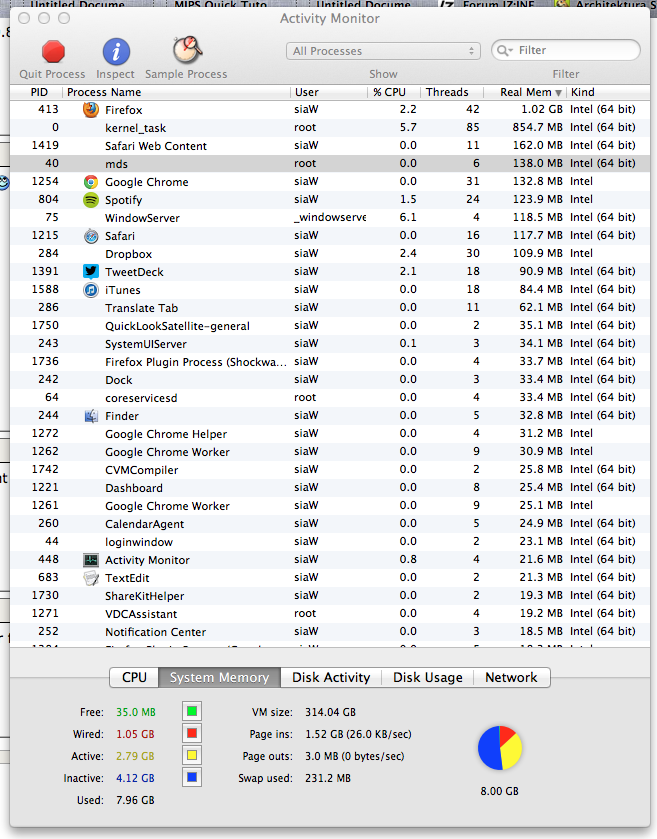Click the red Wired memory color swatch
The width and height of the screenshot is (657, 839).
pyautogui.click(x=192, y=734)
